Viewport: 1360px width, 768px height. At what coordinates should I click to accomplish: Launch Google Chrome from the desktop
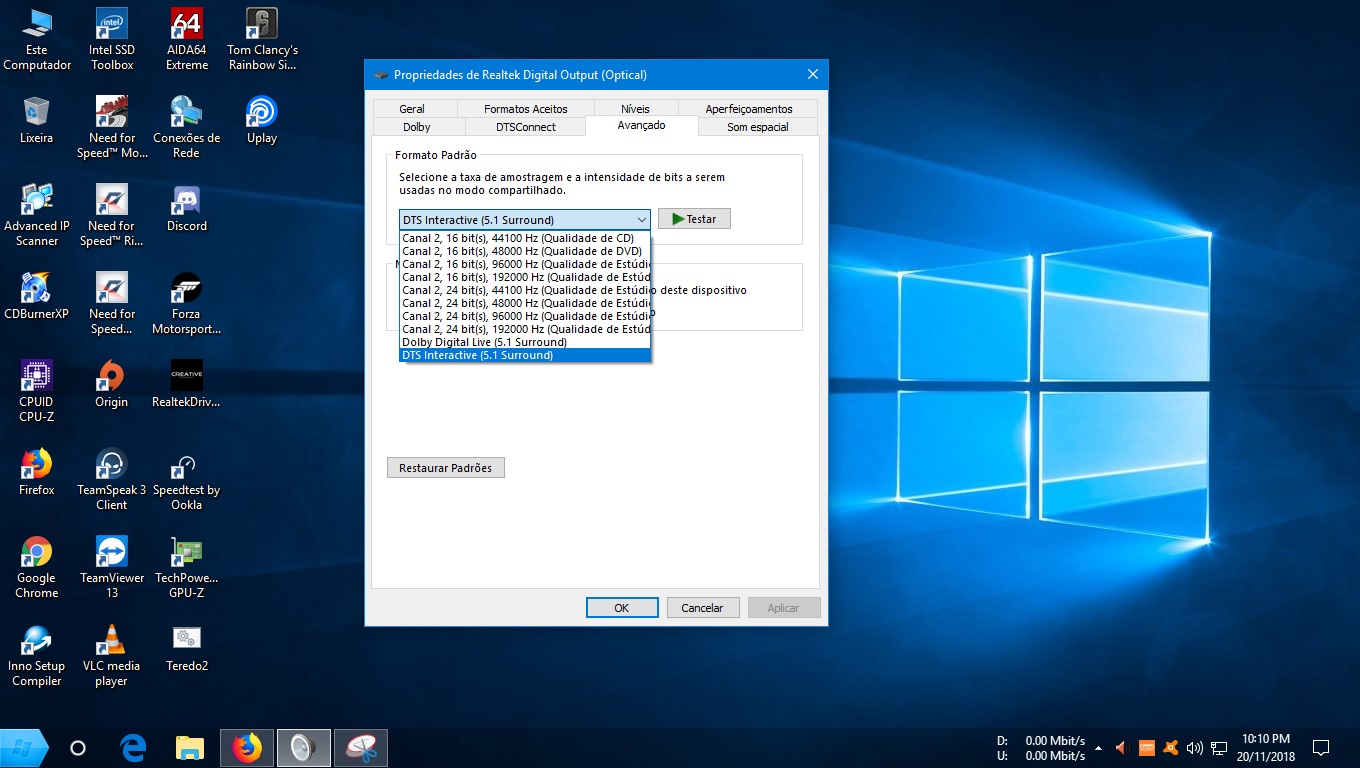(x=37, y=568)
